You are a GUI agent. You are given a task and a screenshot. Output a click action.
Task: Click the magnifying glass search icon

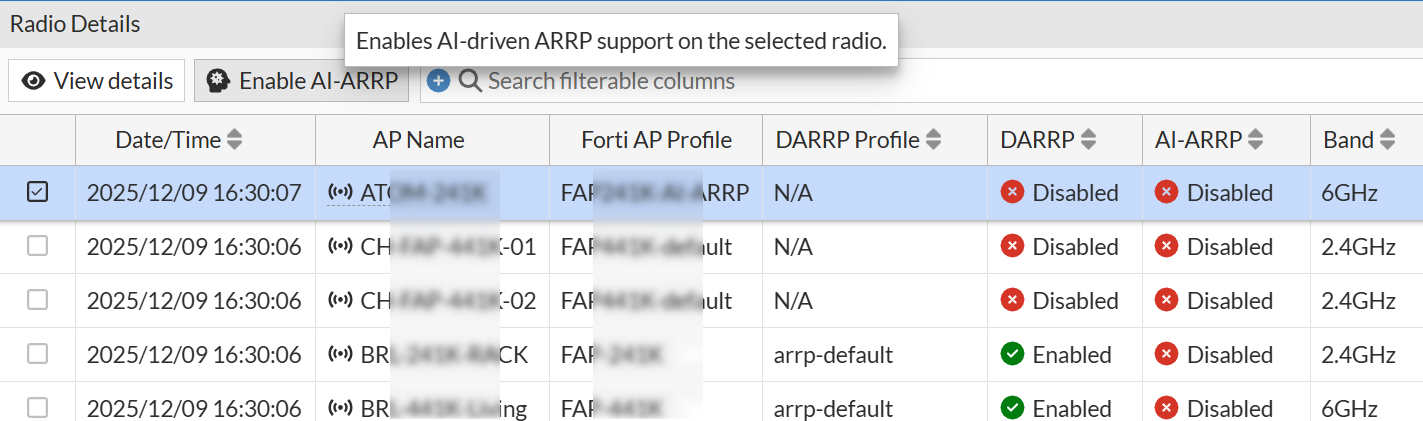[469, 81]
